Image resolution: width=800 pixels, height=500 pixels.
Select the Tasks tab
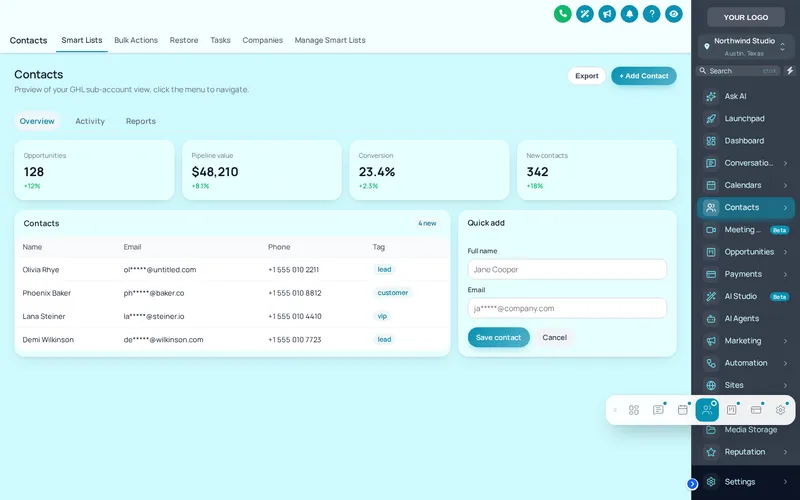(220, 40)
